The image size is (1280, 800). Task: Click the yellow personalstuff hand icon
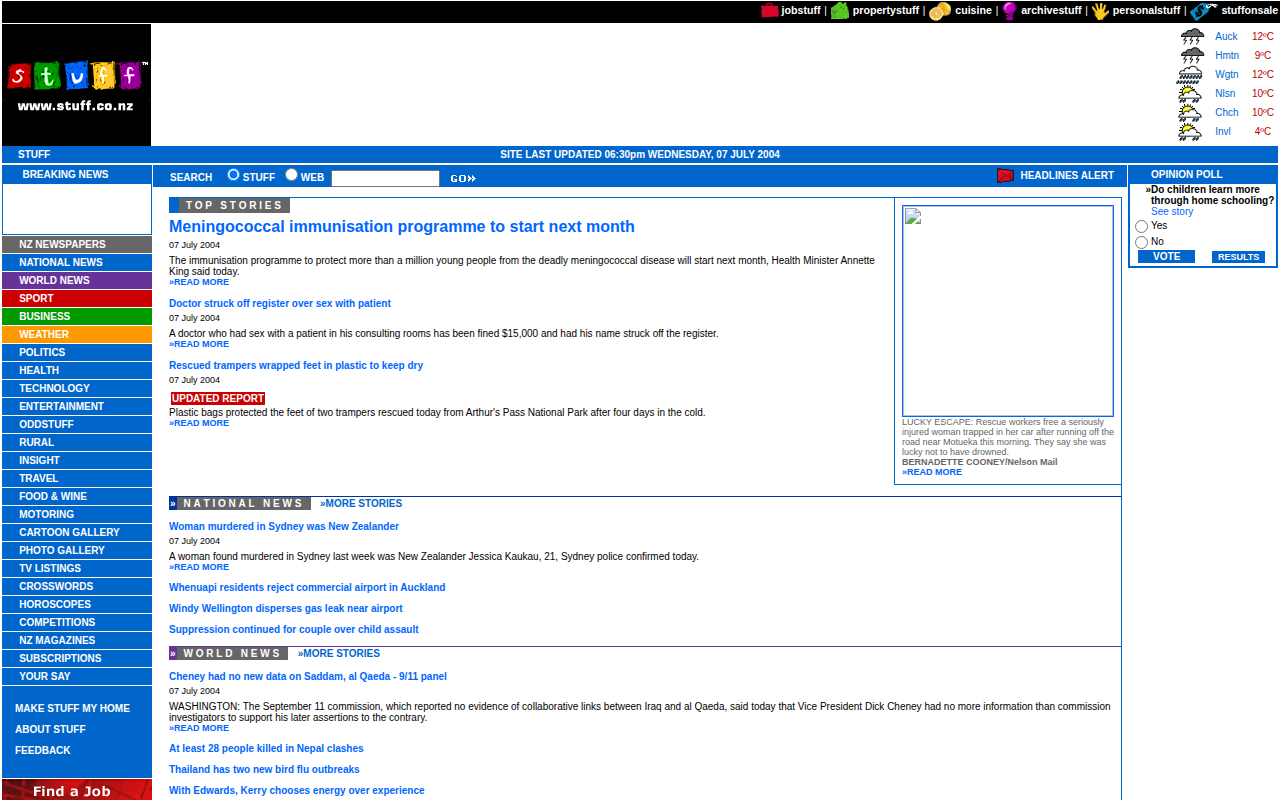(x=1100, y=11)
